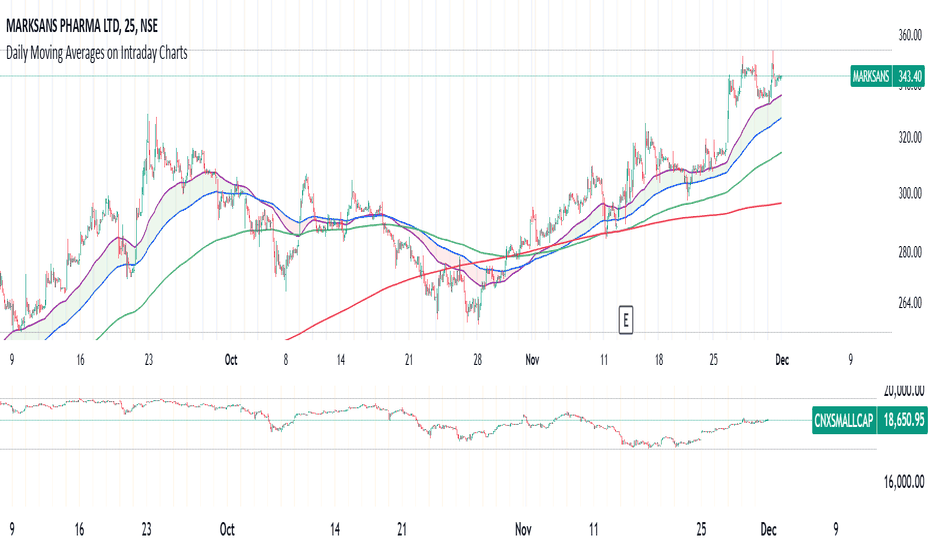Click the blue moving average line end
Screen dimensions: 932x550
[780, 119]
